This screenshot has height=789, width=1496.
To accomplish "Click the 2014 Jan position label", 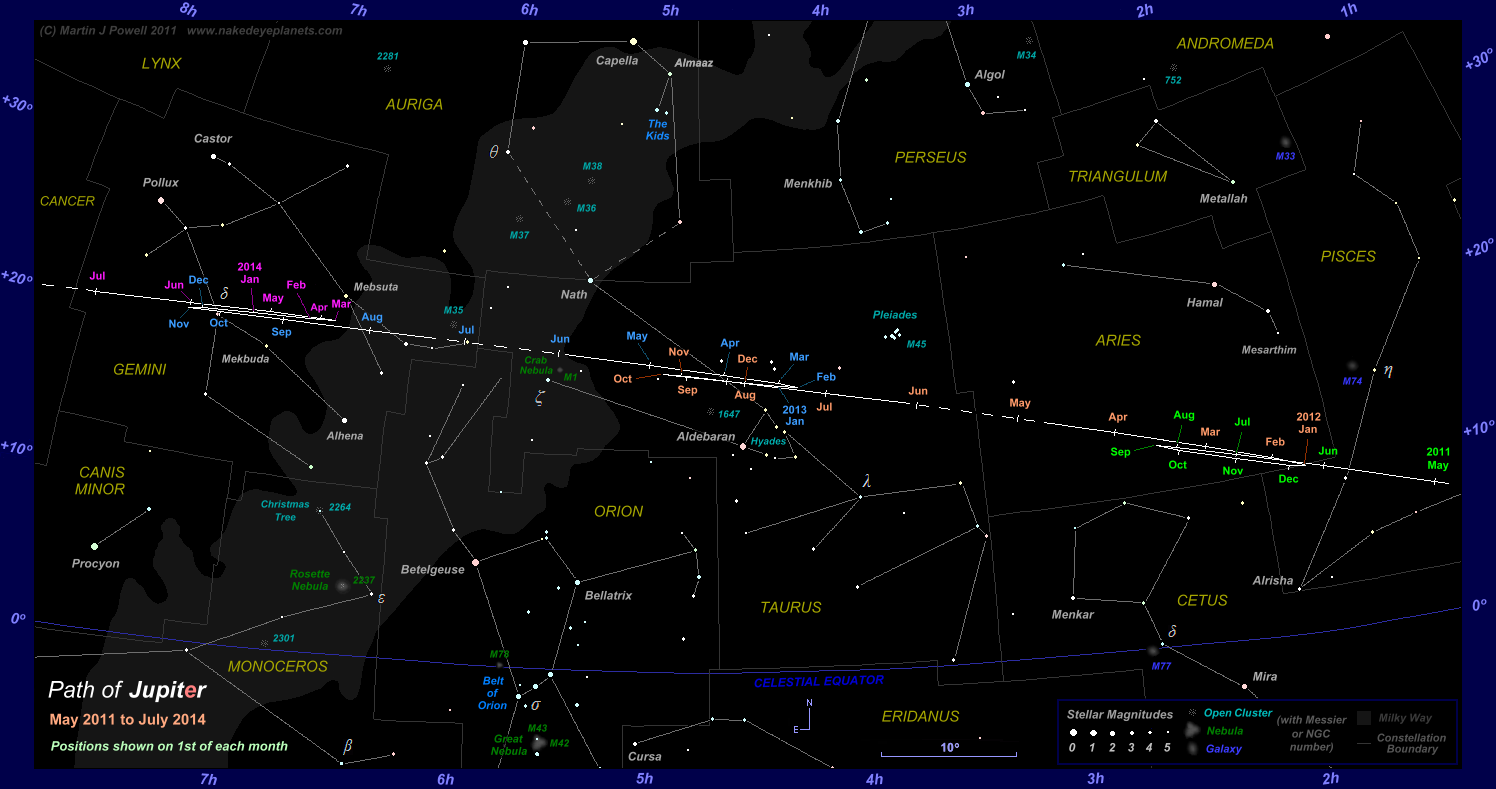I will click(249, 273).
